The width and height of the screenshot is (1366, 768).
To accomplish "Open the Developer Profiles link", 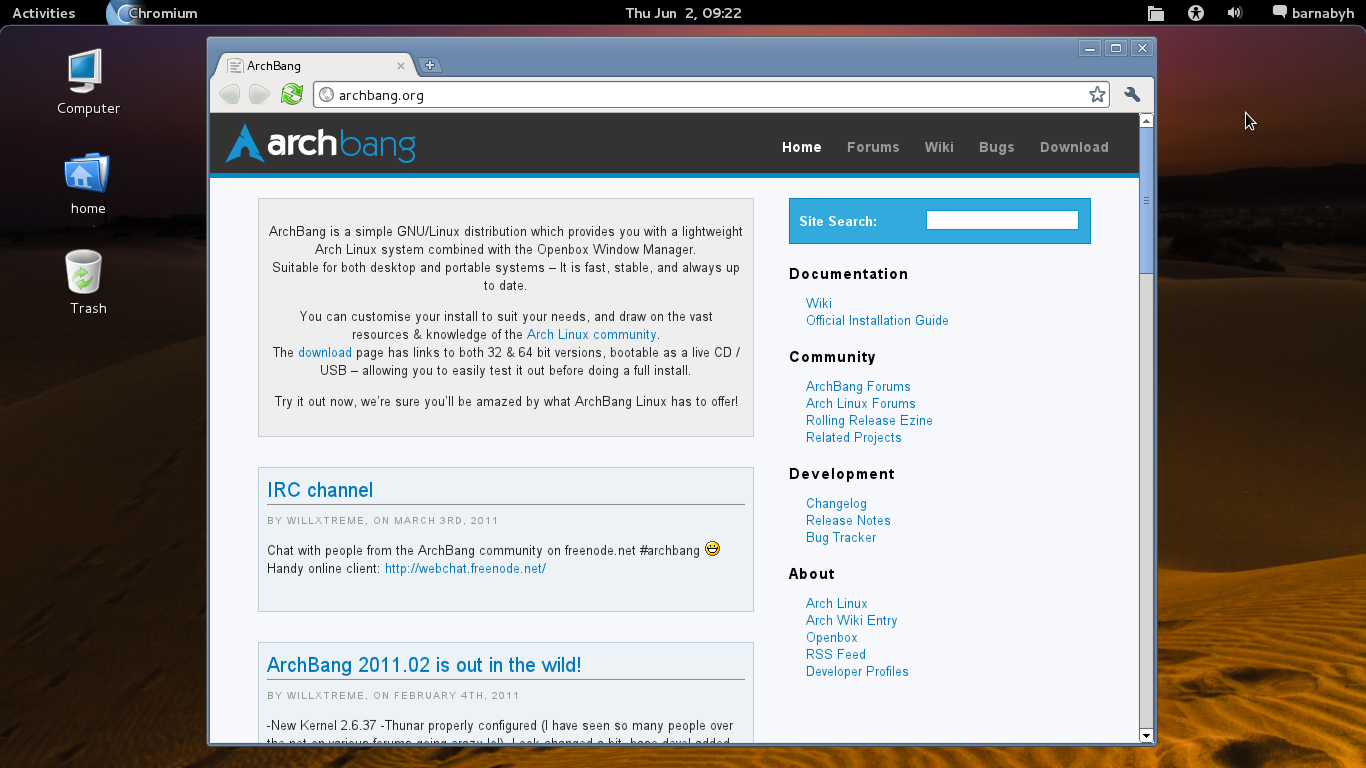I will 857,671.
